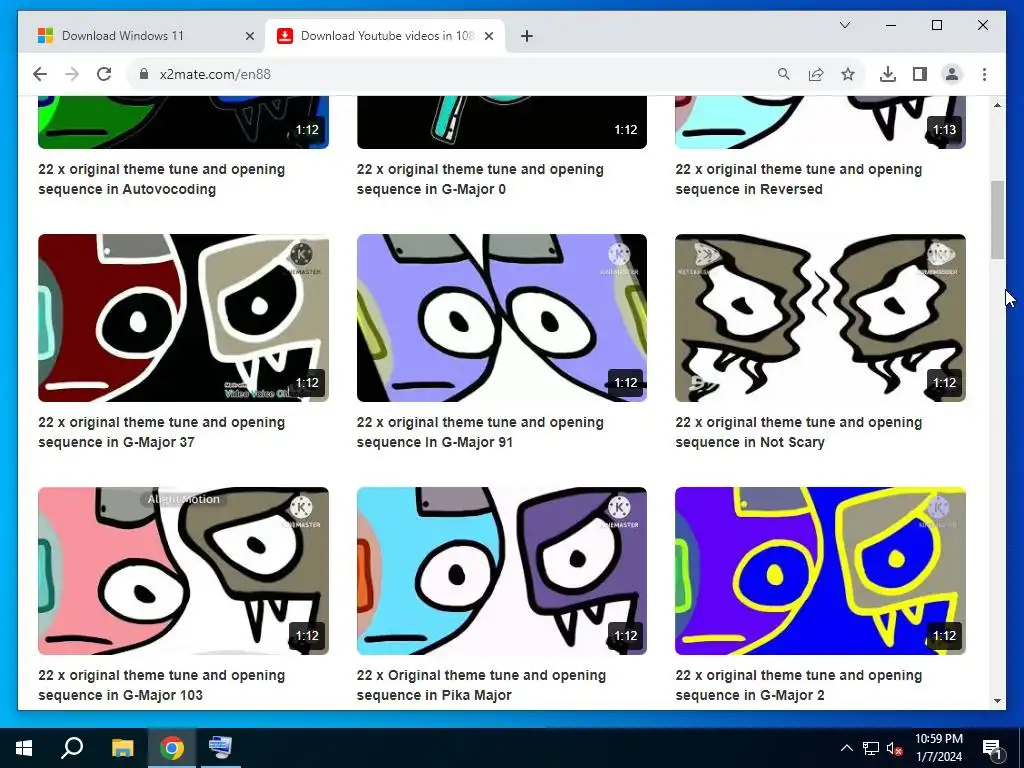Open the 10:59 PM clock and date
1024x768 pixels.
(x=938, y=748)
